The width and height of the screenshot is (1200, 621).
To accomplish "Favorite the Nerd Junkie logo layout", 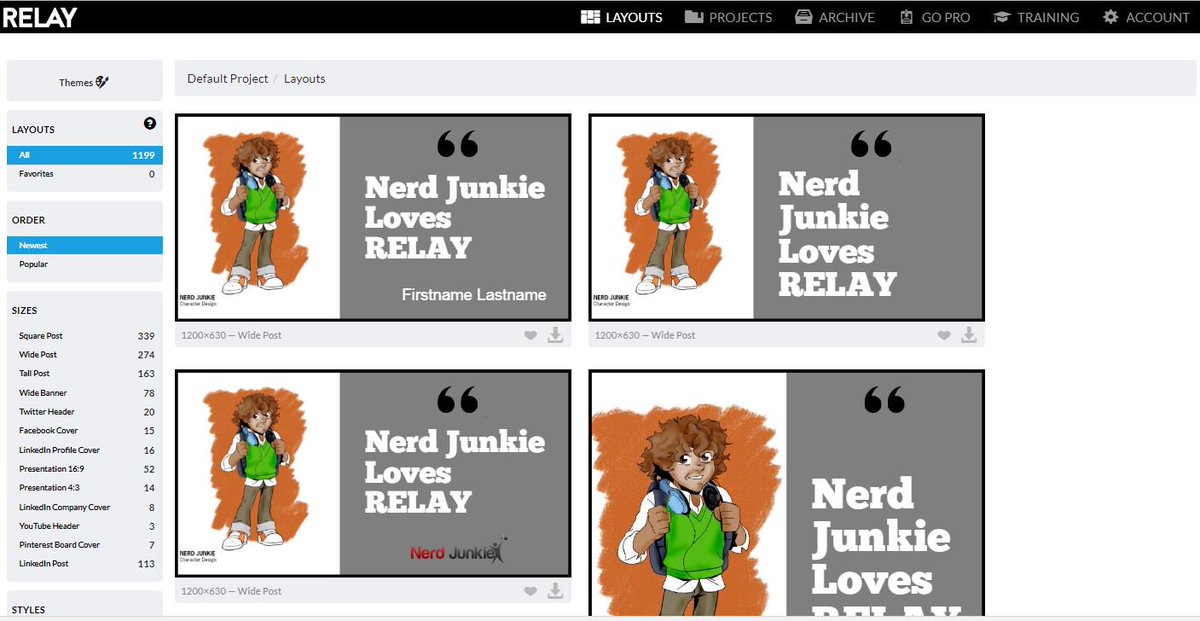I will [x=530, y=592].
